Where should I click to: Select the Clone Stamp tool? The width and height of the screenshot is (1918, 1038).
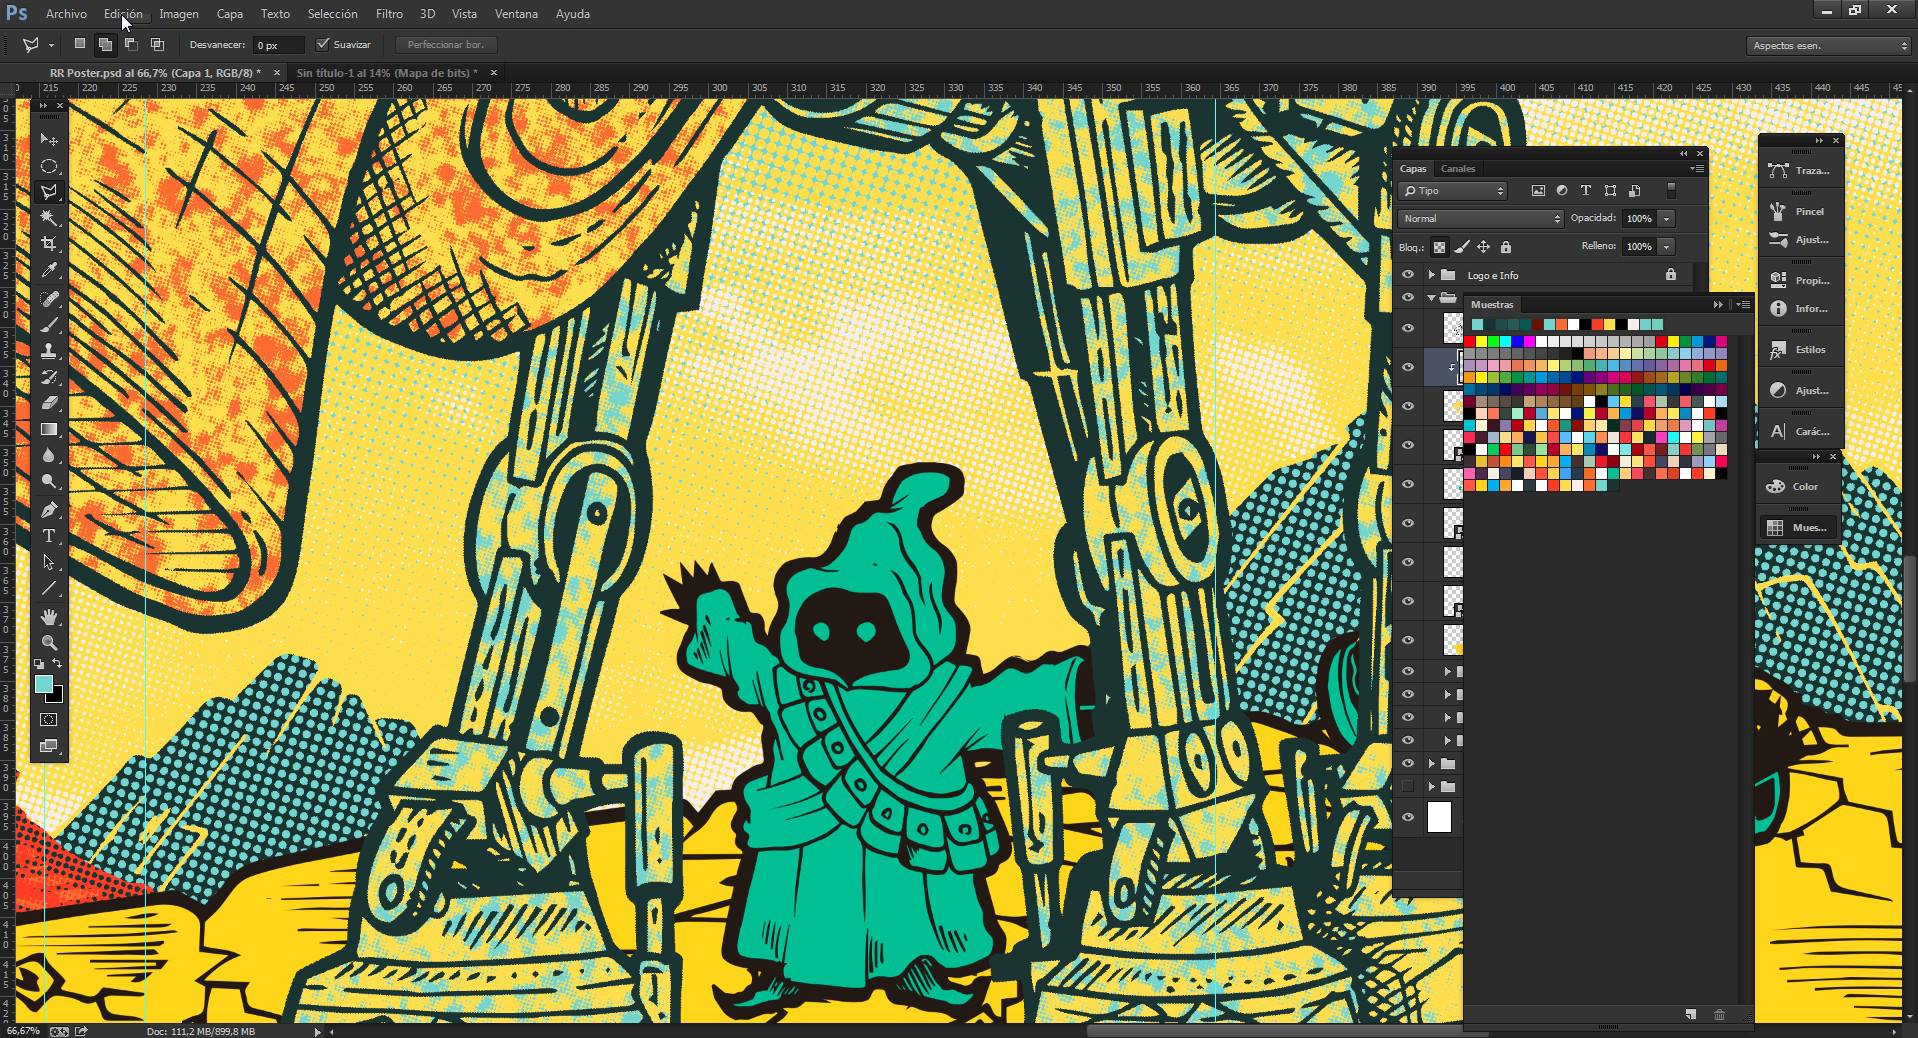(49, 351)
